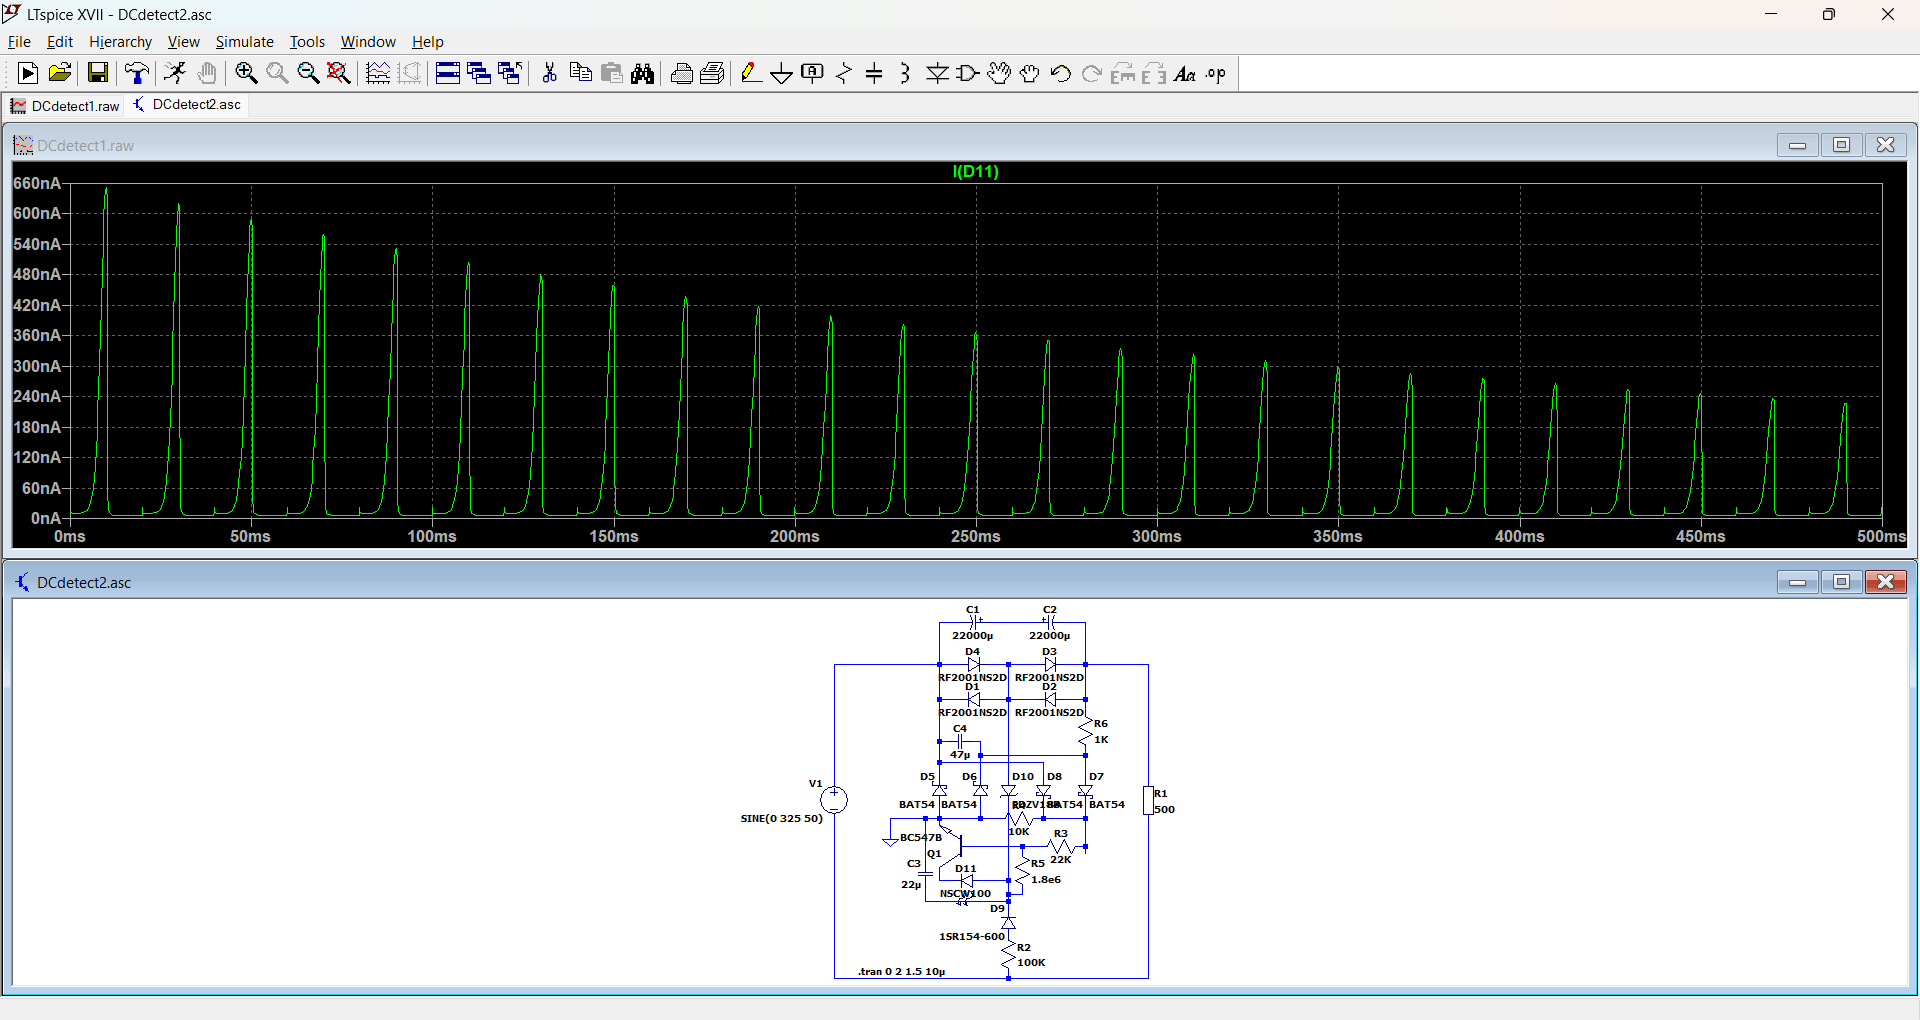The image size is (1920, 1020).
Task: Minimize the DCdetect2.asc schematic window
Action: (1797, 582)
